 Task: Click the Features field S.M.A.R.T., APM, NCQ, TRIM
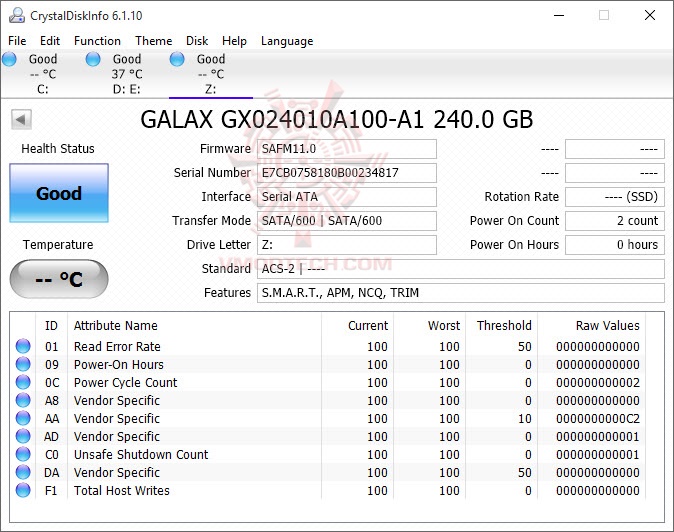461,293
